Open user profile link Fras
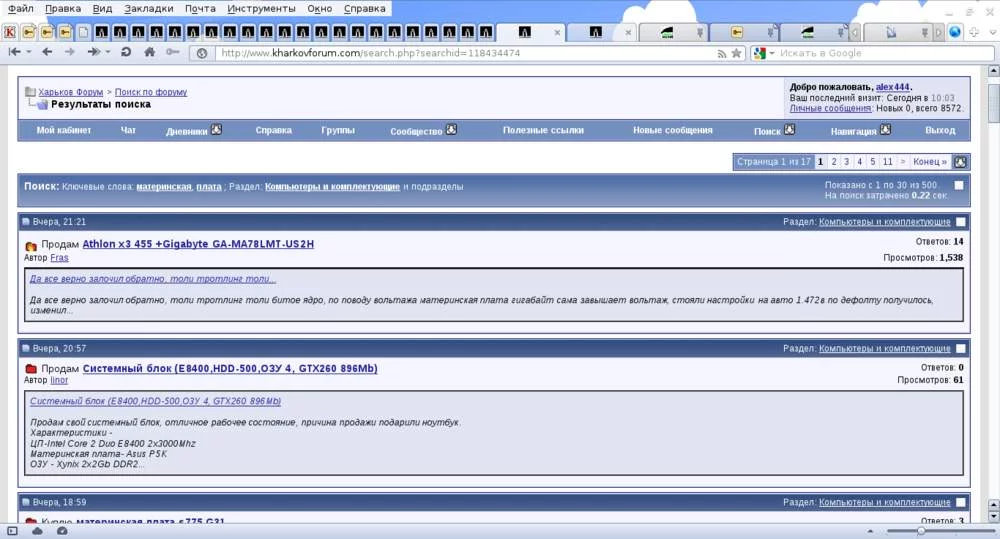 pos(59,258)
